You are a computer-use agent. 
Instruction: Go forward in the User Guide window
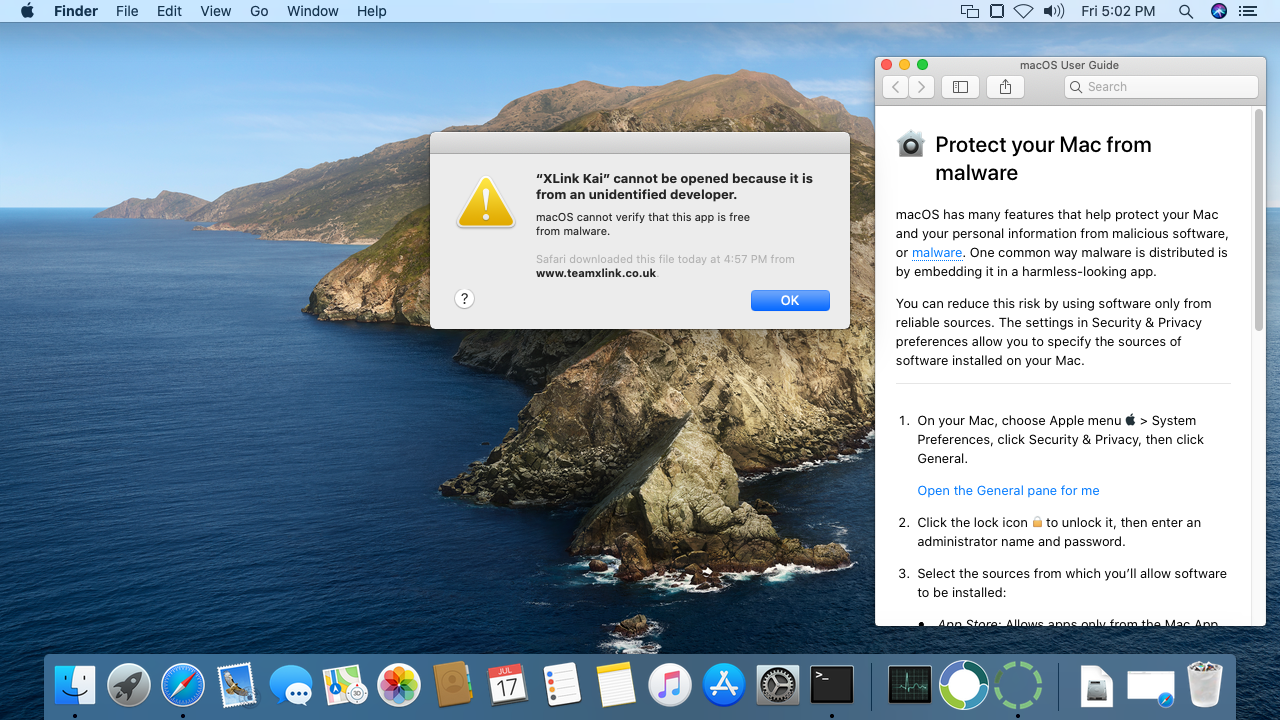921,87
